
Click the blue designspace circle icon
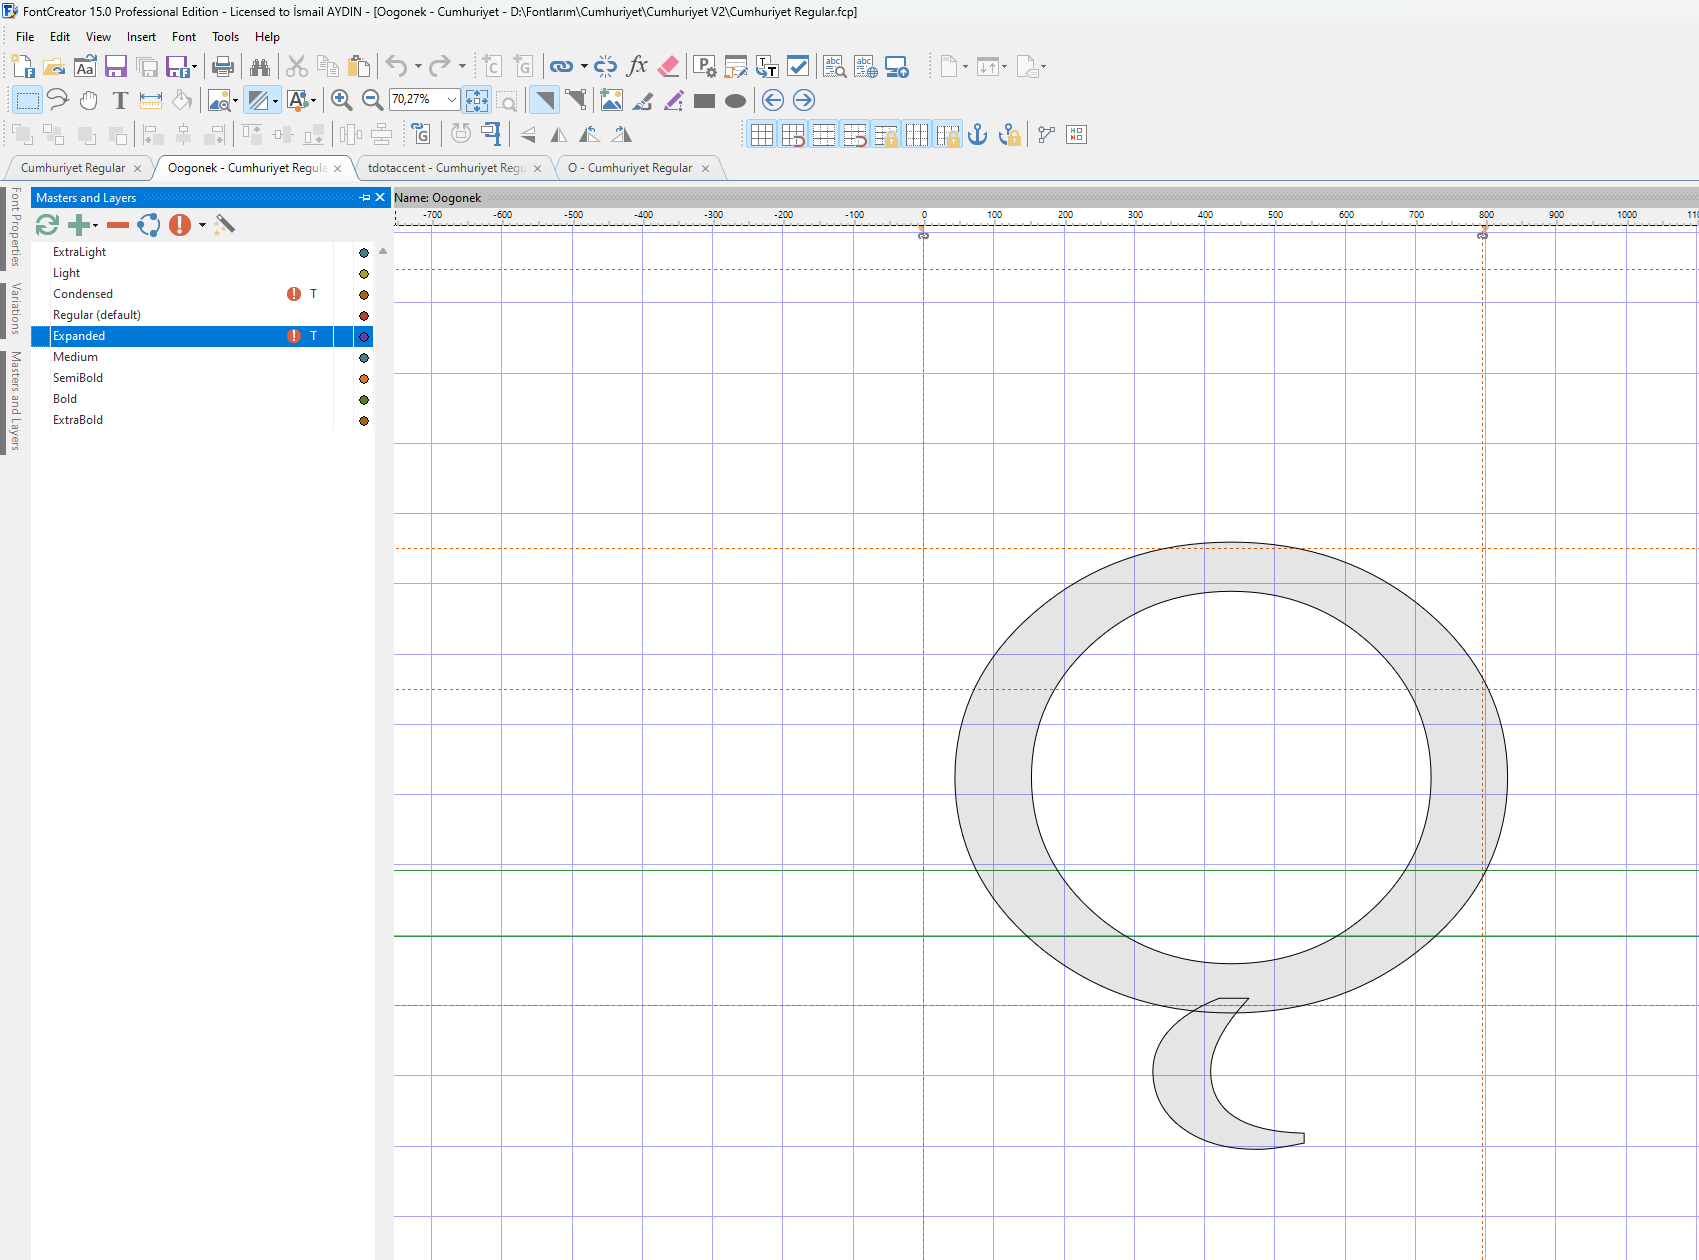click(x=149, y=225)
